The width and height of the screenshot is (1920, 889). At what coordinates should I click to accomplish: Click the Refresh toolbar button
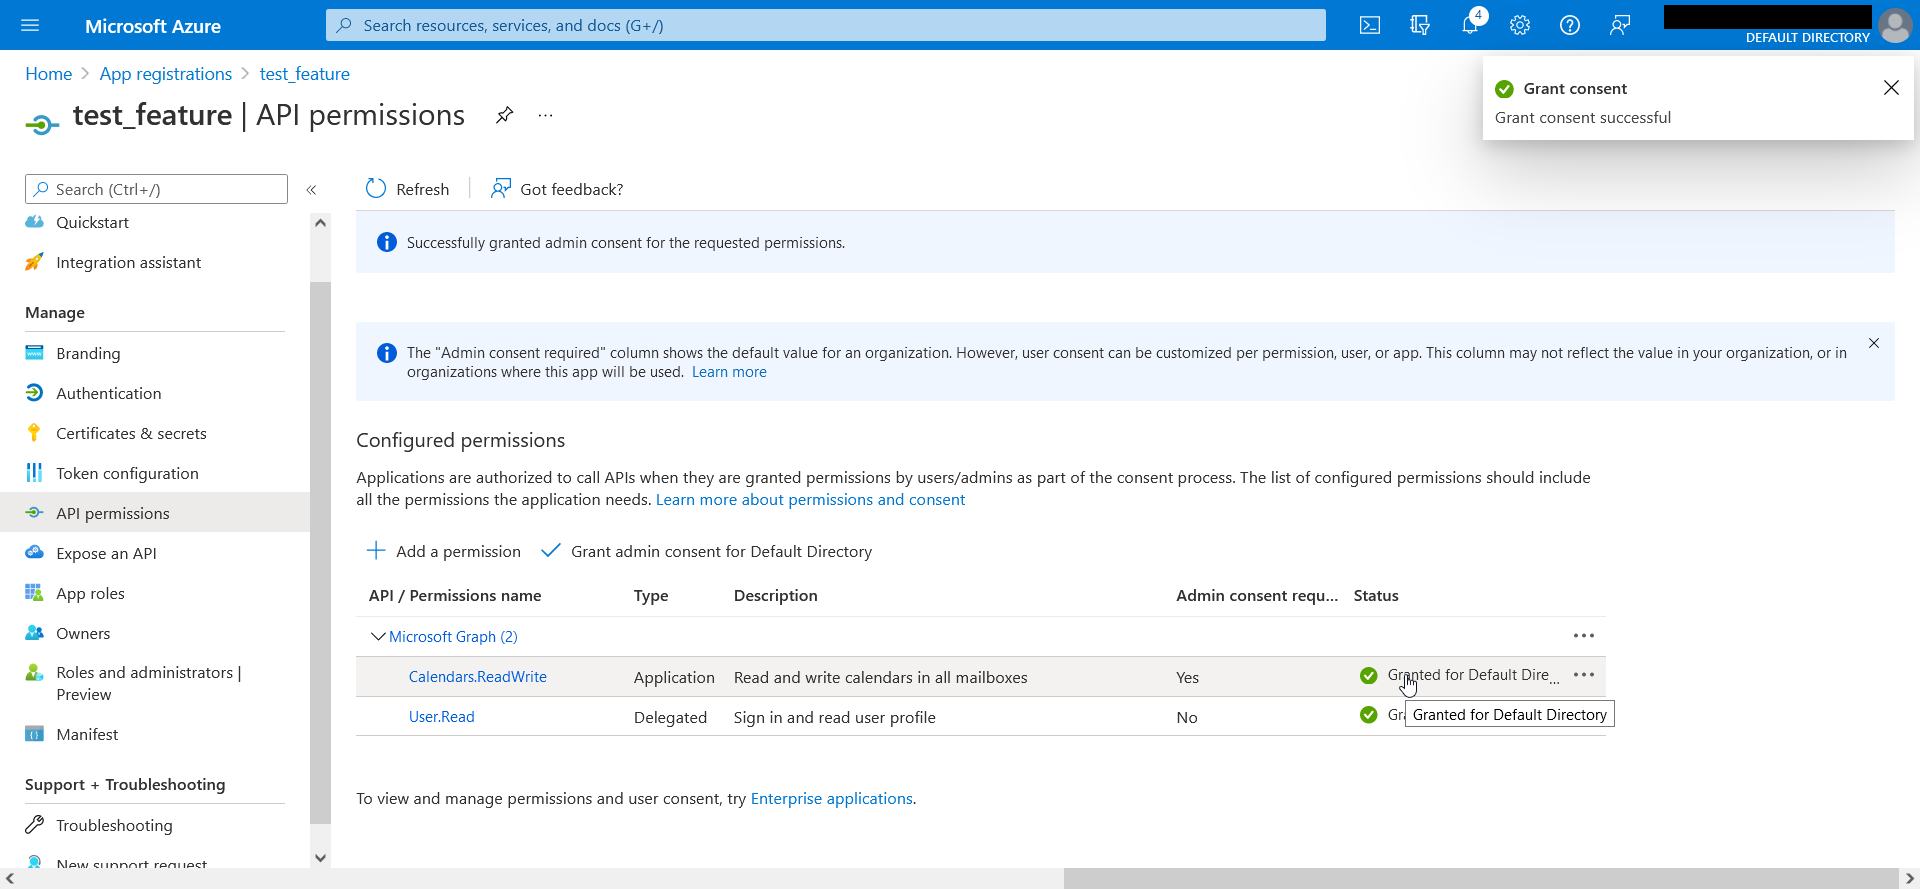408,189
